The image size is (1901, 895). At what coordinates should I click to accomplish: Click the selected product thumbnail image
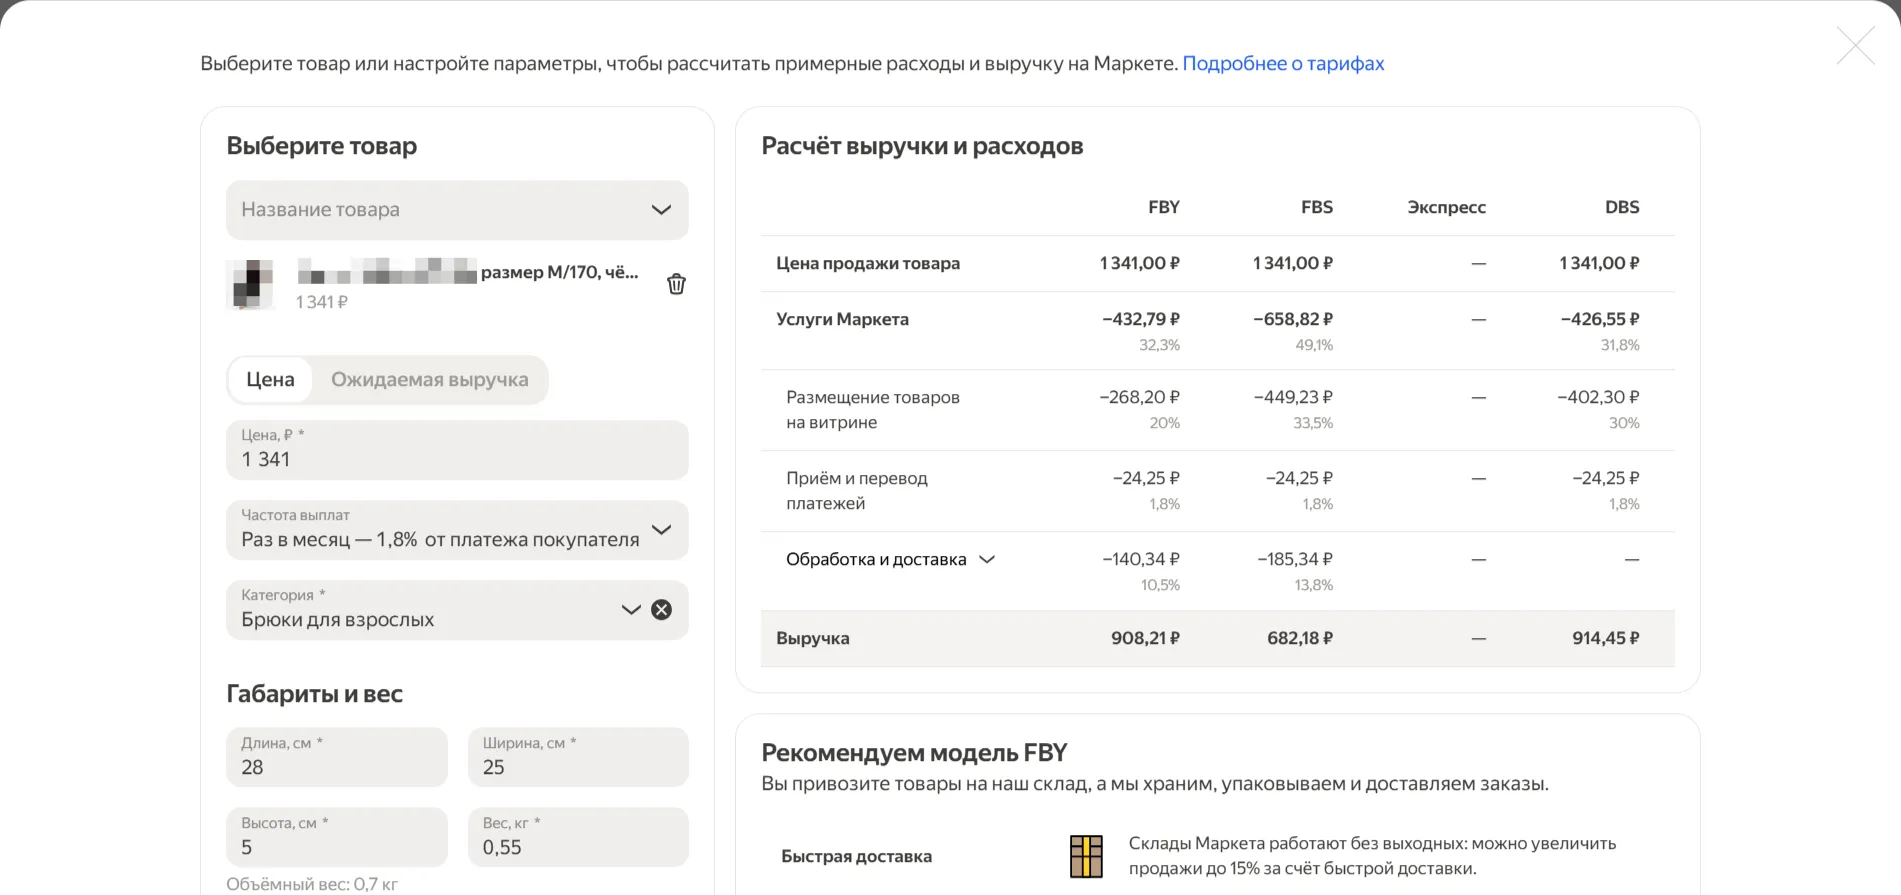click(252, 284)
